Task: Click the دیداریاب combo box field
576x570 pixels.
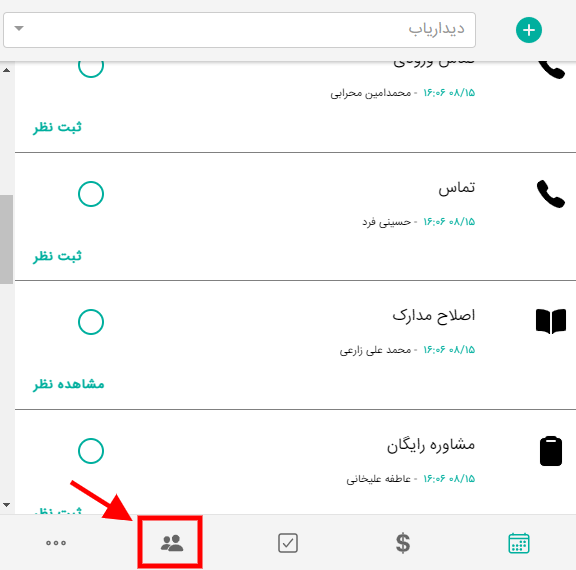Action: 240,30
